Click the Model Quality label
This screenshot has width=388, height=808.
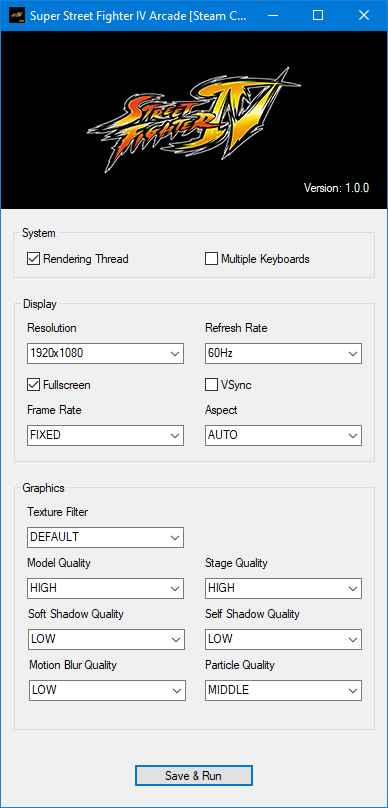[x=59, y=563]
